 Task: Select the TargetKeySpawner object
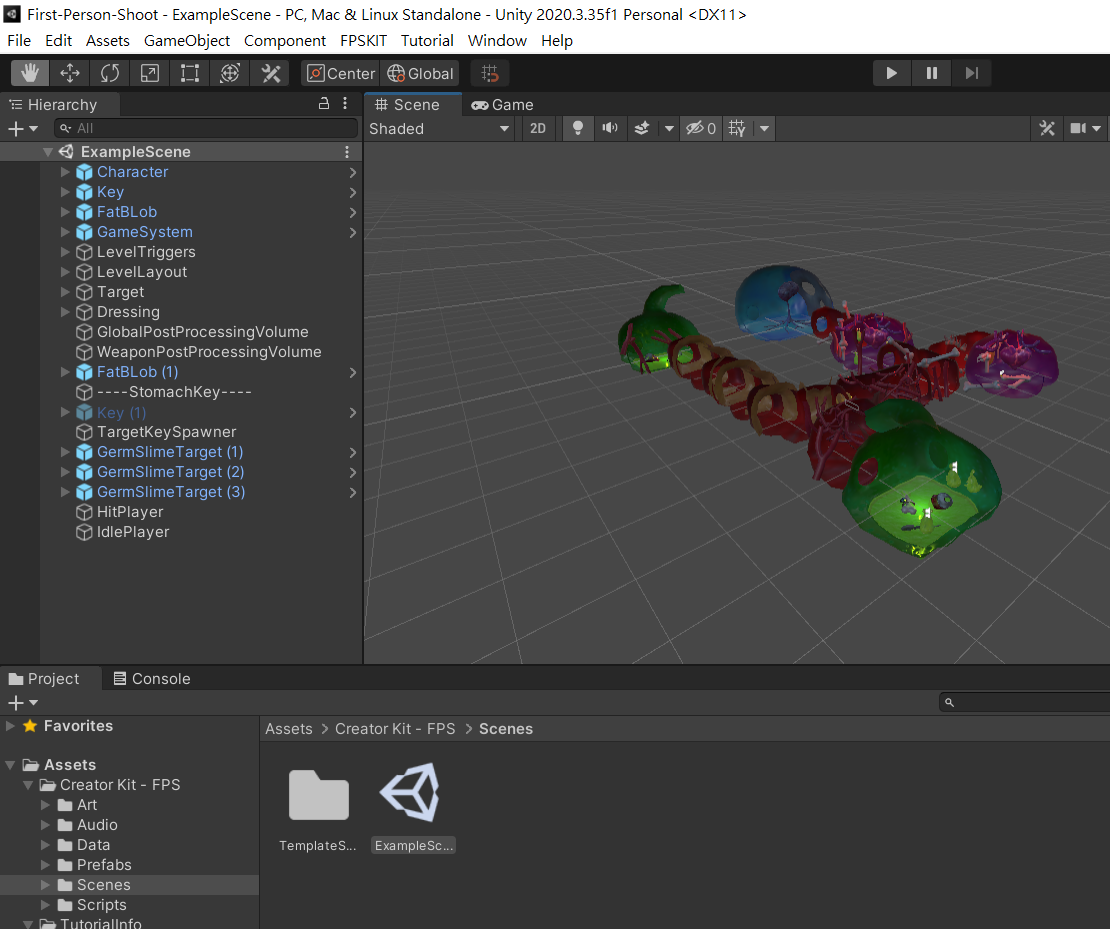166,432
